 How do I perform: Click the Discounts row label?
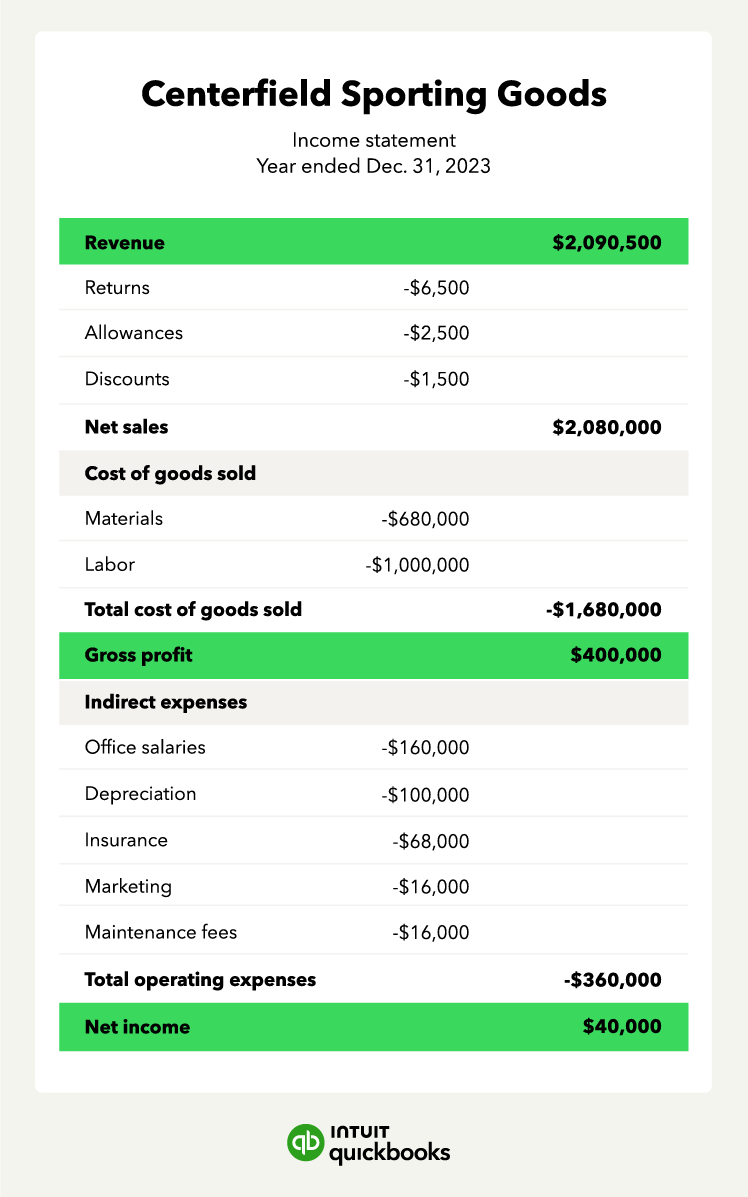[127, 379]
